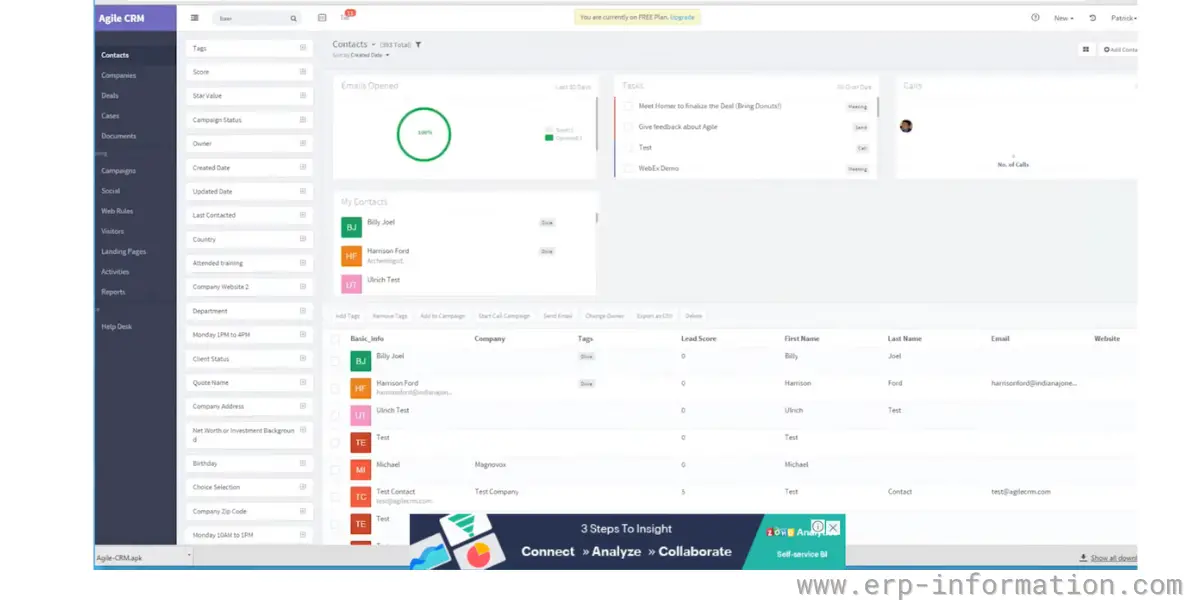Go to Companies in sidebar

pyautogui.click(x=118, y=75)
